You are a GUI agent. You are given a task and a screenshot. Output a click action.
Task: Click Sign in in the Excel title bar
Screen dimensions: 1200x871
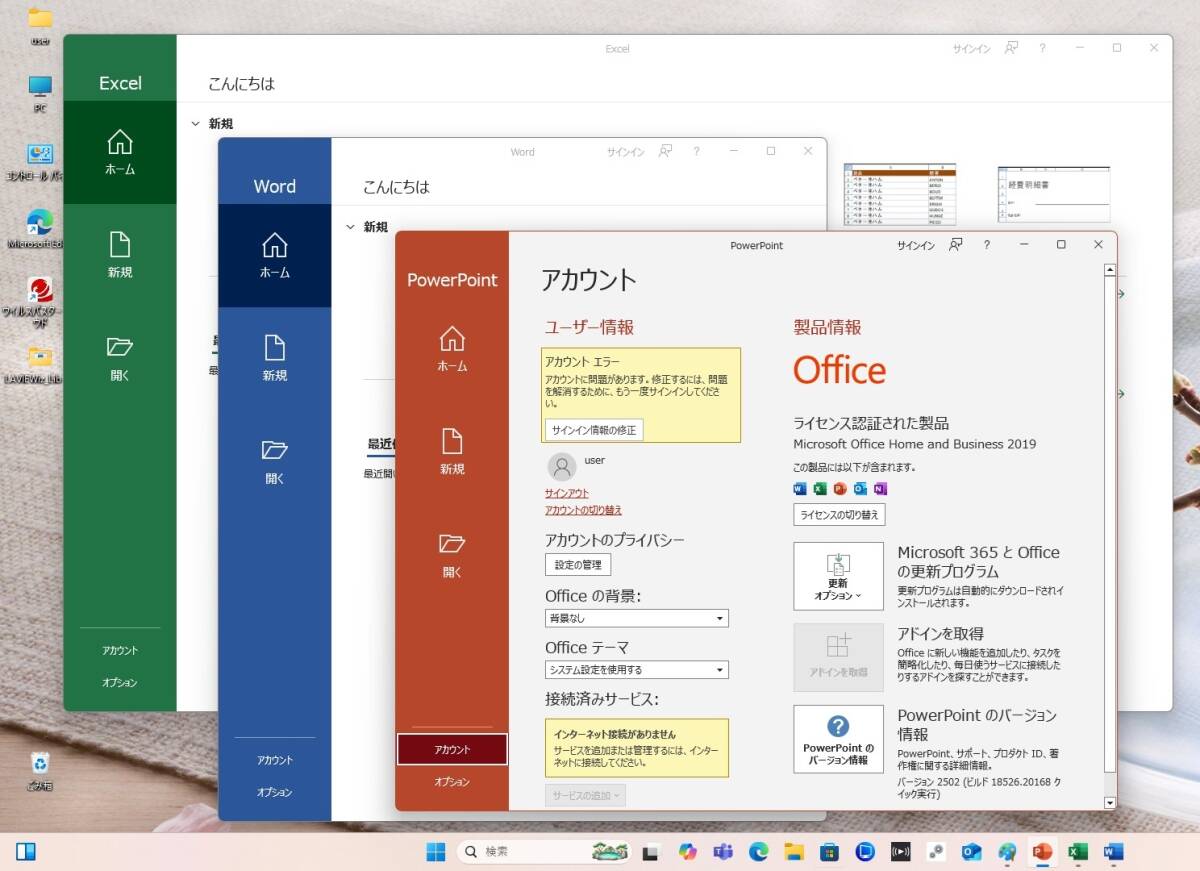[972, 48]
